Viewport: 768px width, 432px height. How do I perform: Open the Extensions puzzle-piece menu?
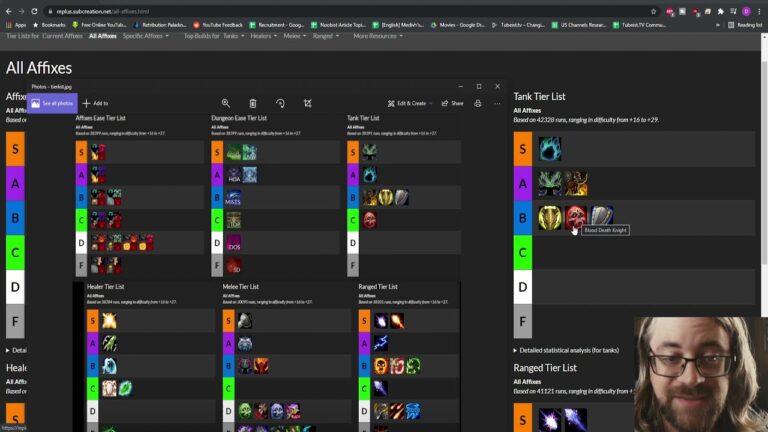720,11
